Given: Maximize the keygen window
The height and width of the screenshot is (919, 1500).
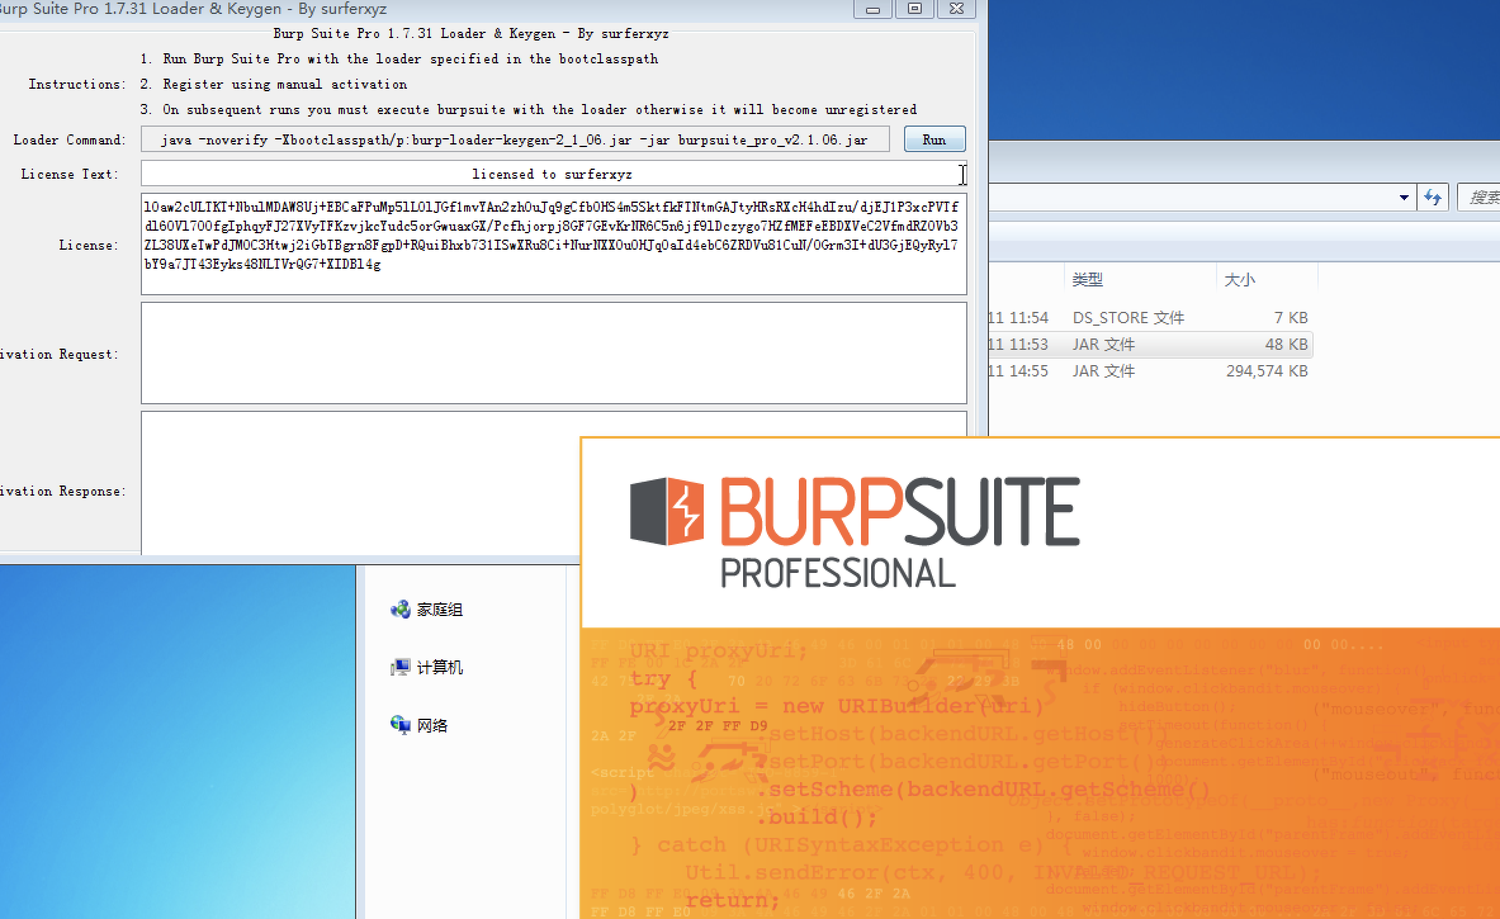Looking at the screenshot, I should [x=914, y=8].
